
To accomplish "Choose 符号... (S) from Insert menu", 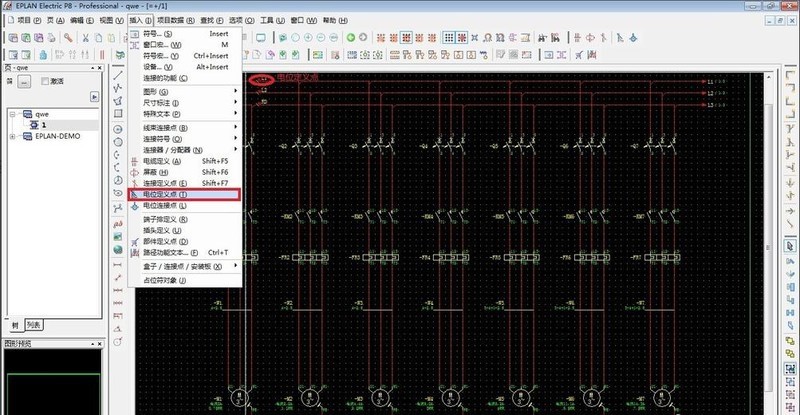I will pyautogui.click(x=185, y=34).
